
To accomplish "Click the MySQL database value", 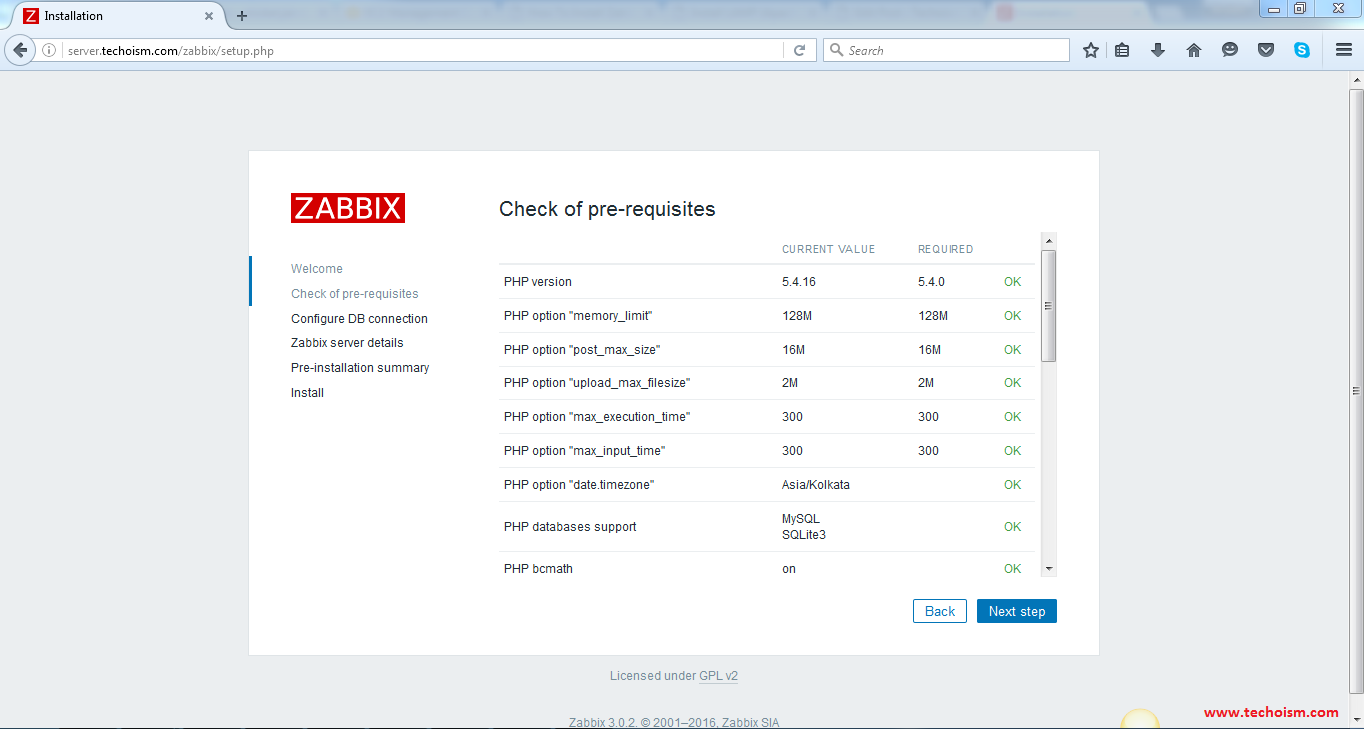I will click(x=801, y=519).
